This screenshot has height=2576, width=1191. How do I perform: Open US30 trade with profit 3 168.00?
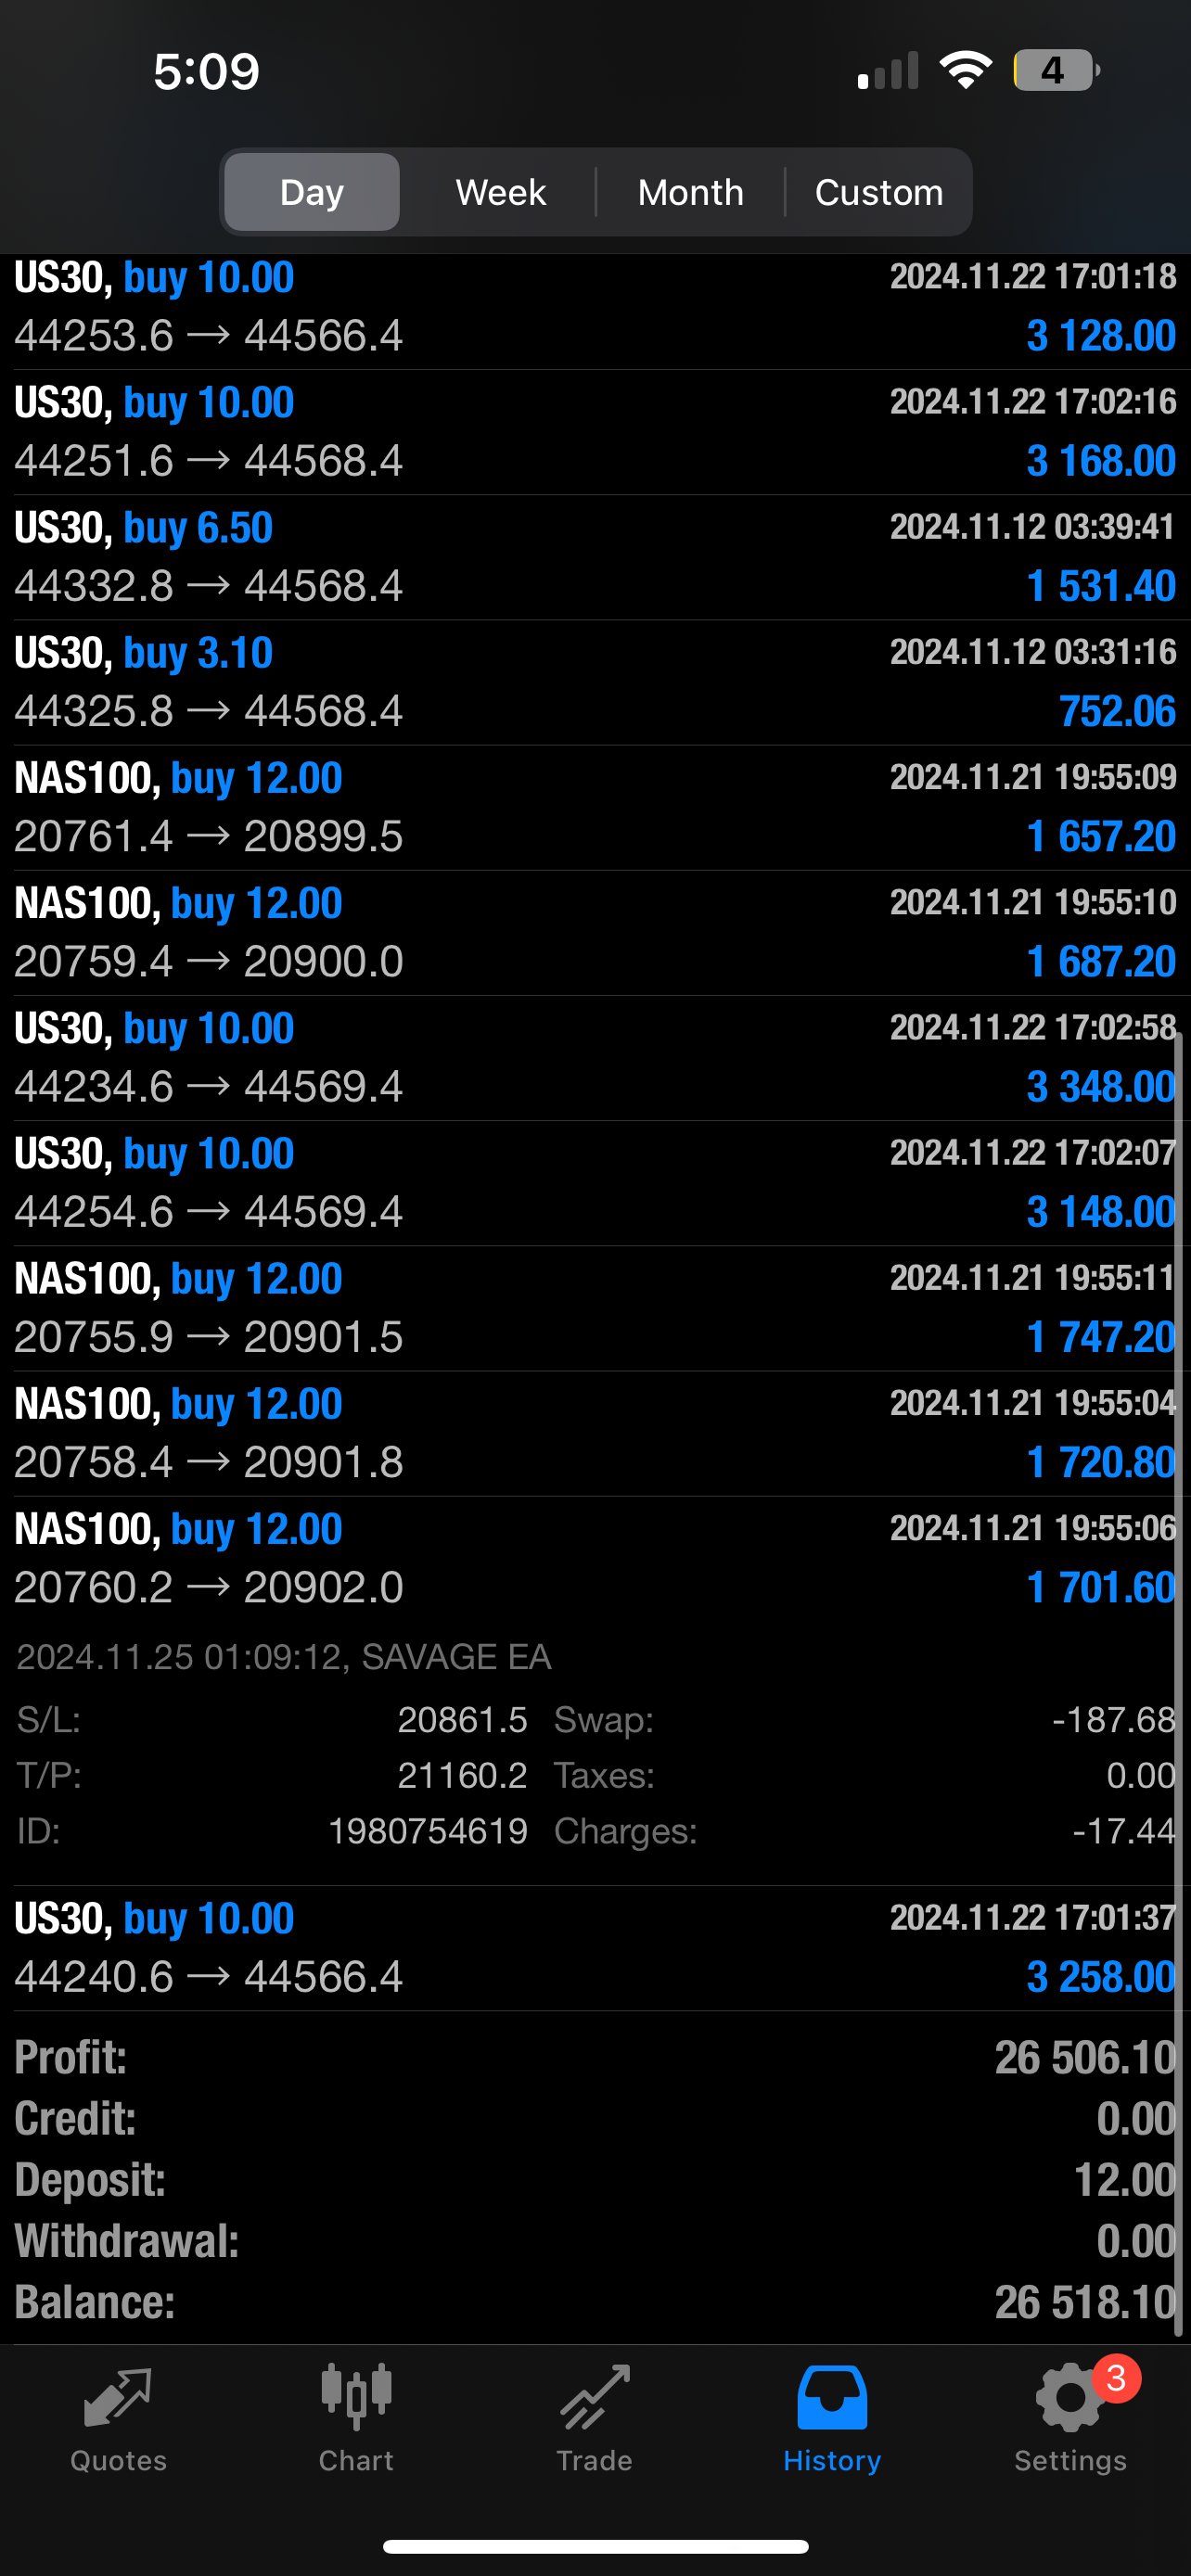[595, 432]
